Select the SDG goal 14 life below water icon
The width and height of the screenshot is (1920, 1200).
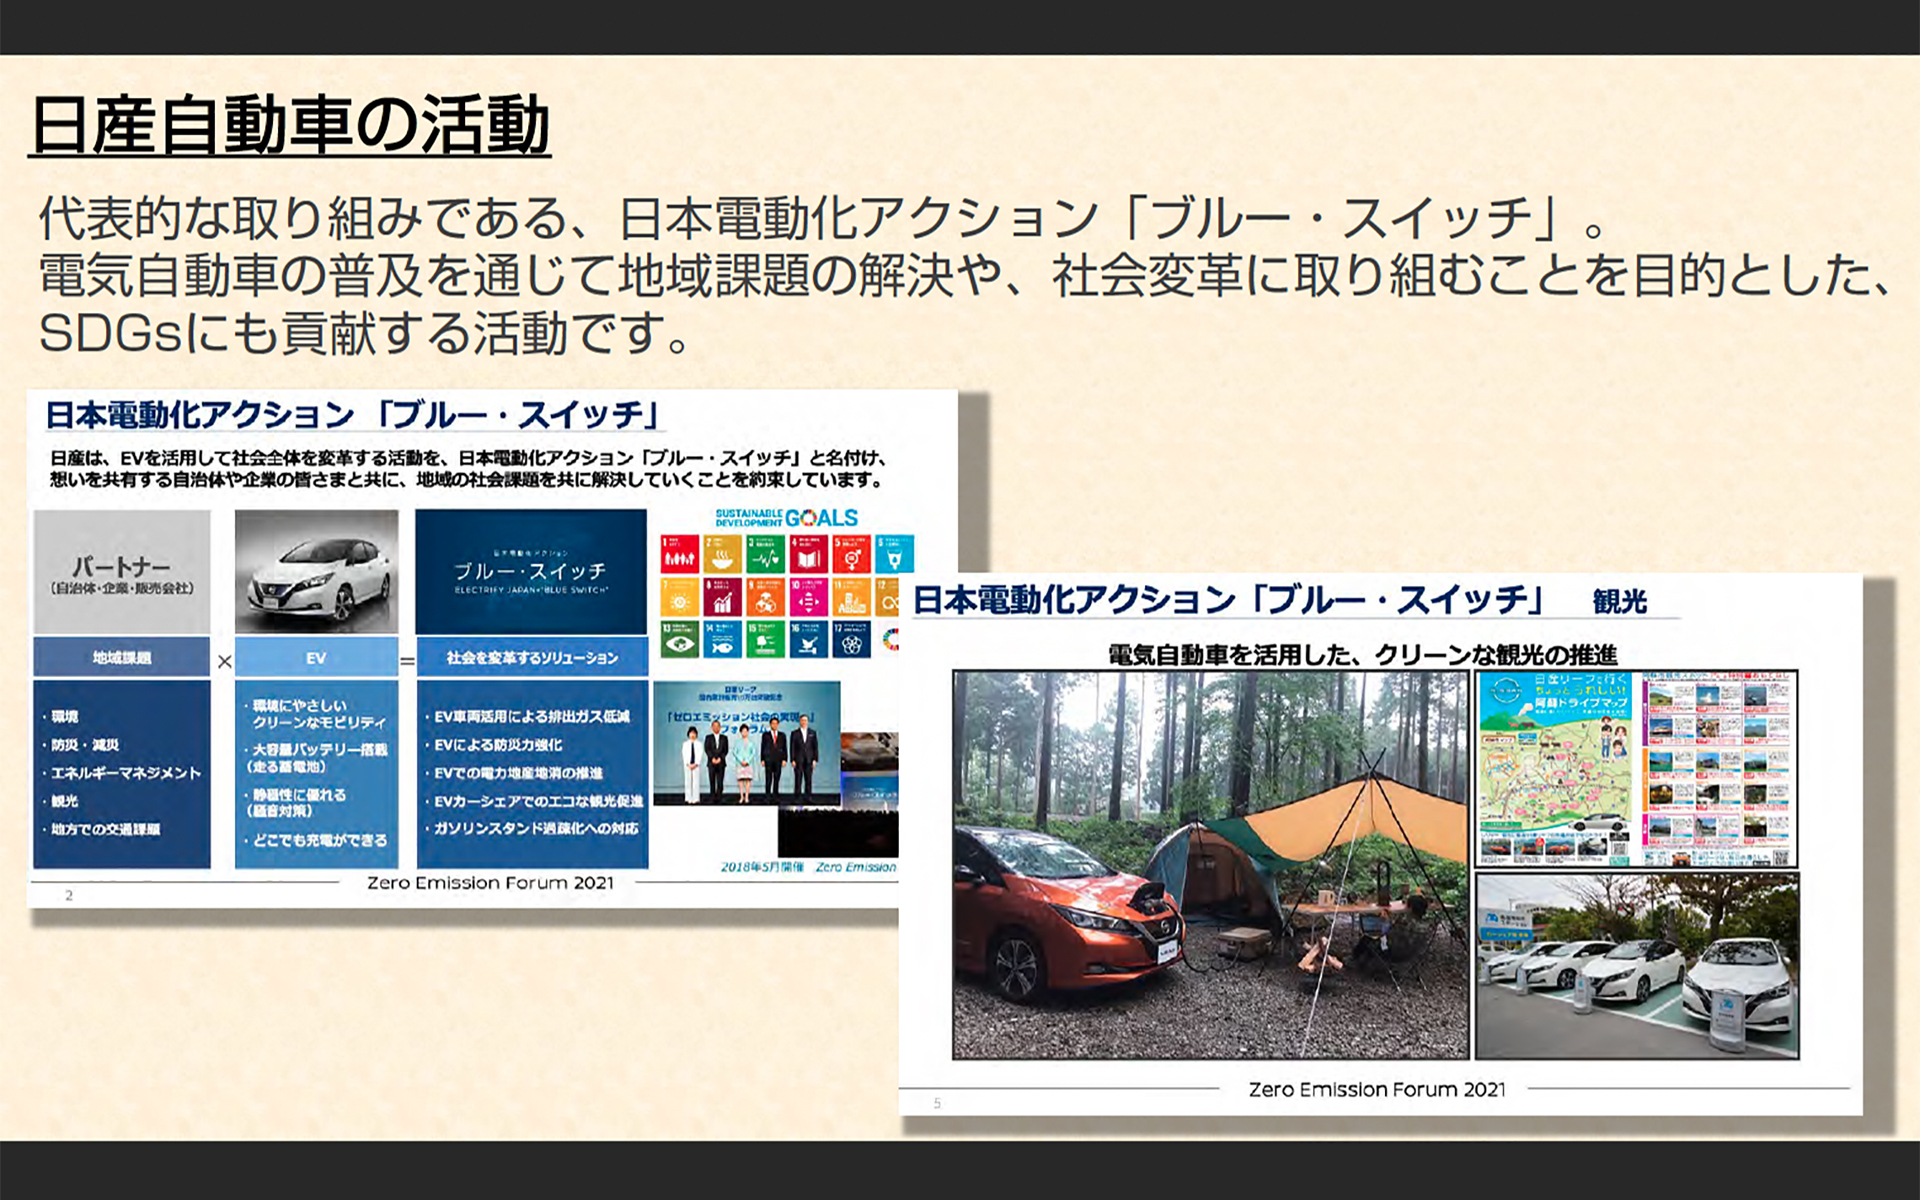723,640
